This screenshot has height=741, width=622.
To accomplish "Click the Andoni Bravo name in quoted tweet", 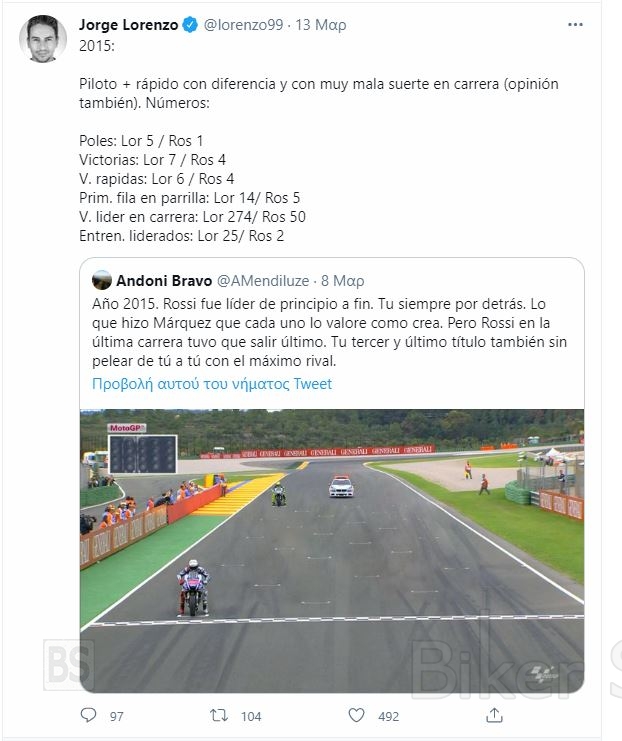I will click(x=162, y=280).
